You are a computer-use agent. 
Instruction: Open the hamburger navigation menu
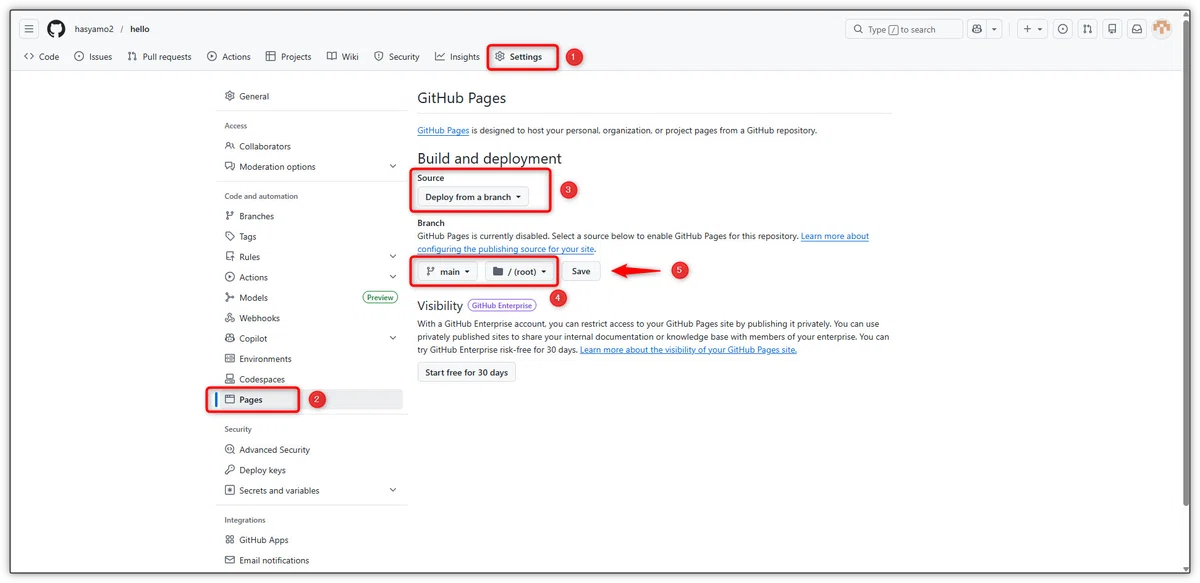(x=29, y=29)
